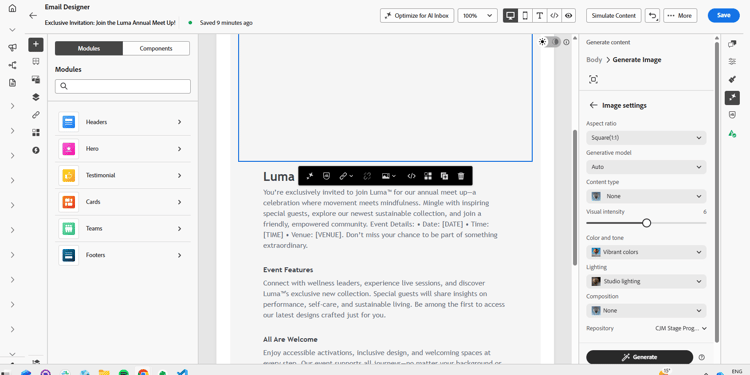Viewport: 750px width, 375px height.
Task: Expand the Teams module category
Action: coord(123,229)
